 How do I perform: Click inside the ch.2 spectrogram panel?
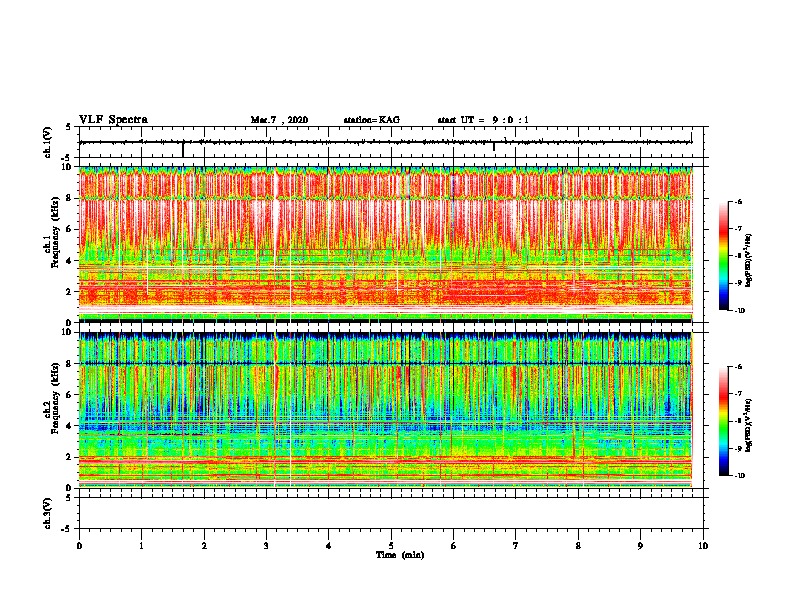coord(385,410)
